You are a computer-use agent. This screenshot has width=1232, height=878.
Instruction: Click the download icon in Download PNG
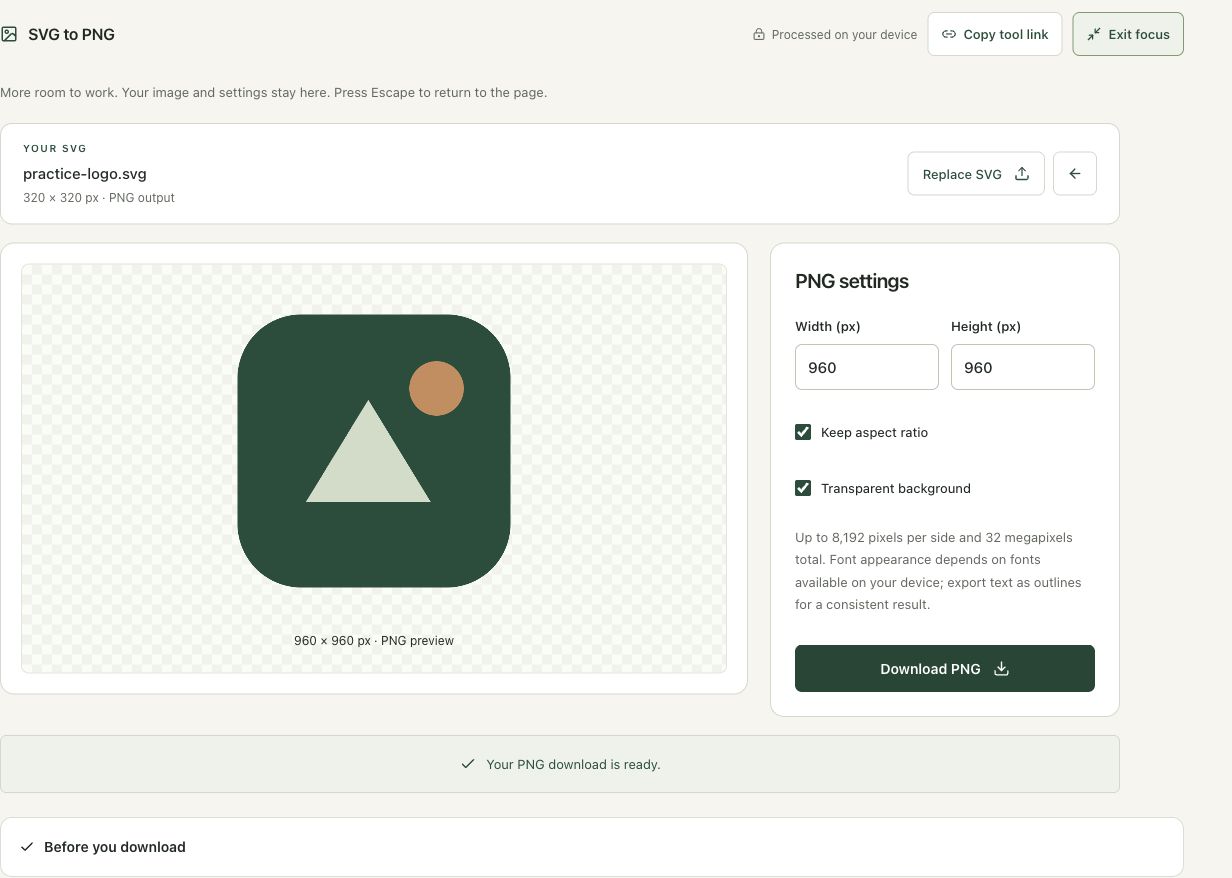(1001, 669)
